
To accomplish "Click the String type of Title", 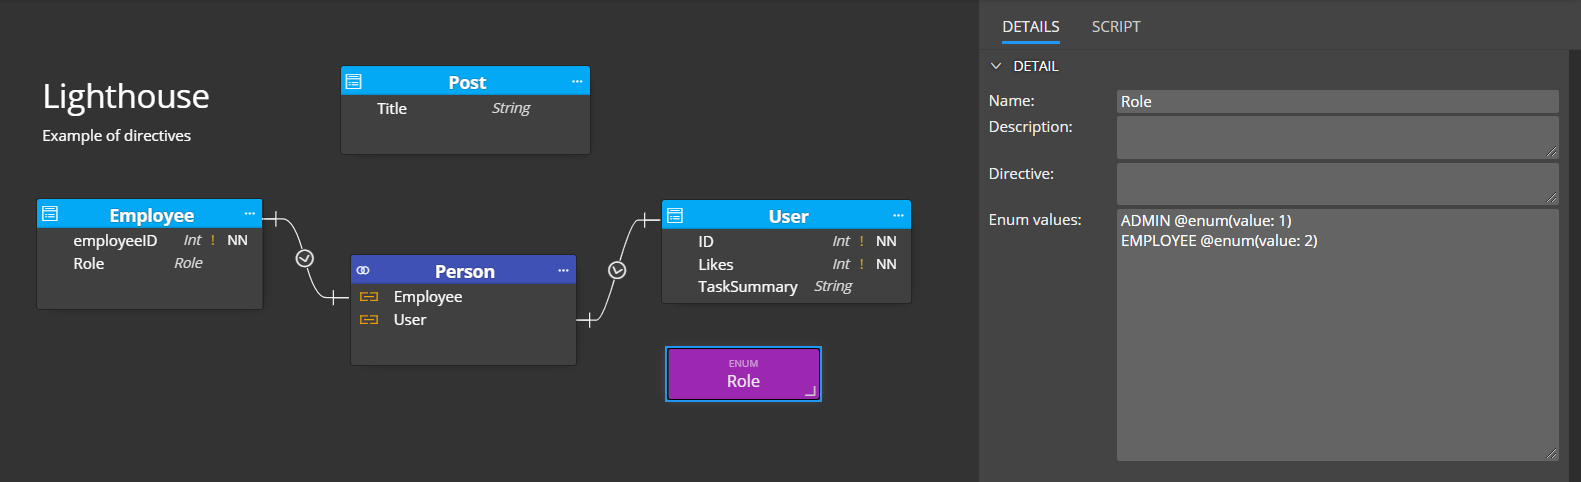I will tap(511, 108).
